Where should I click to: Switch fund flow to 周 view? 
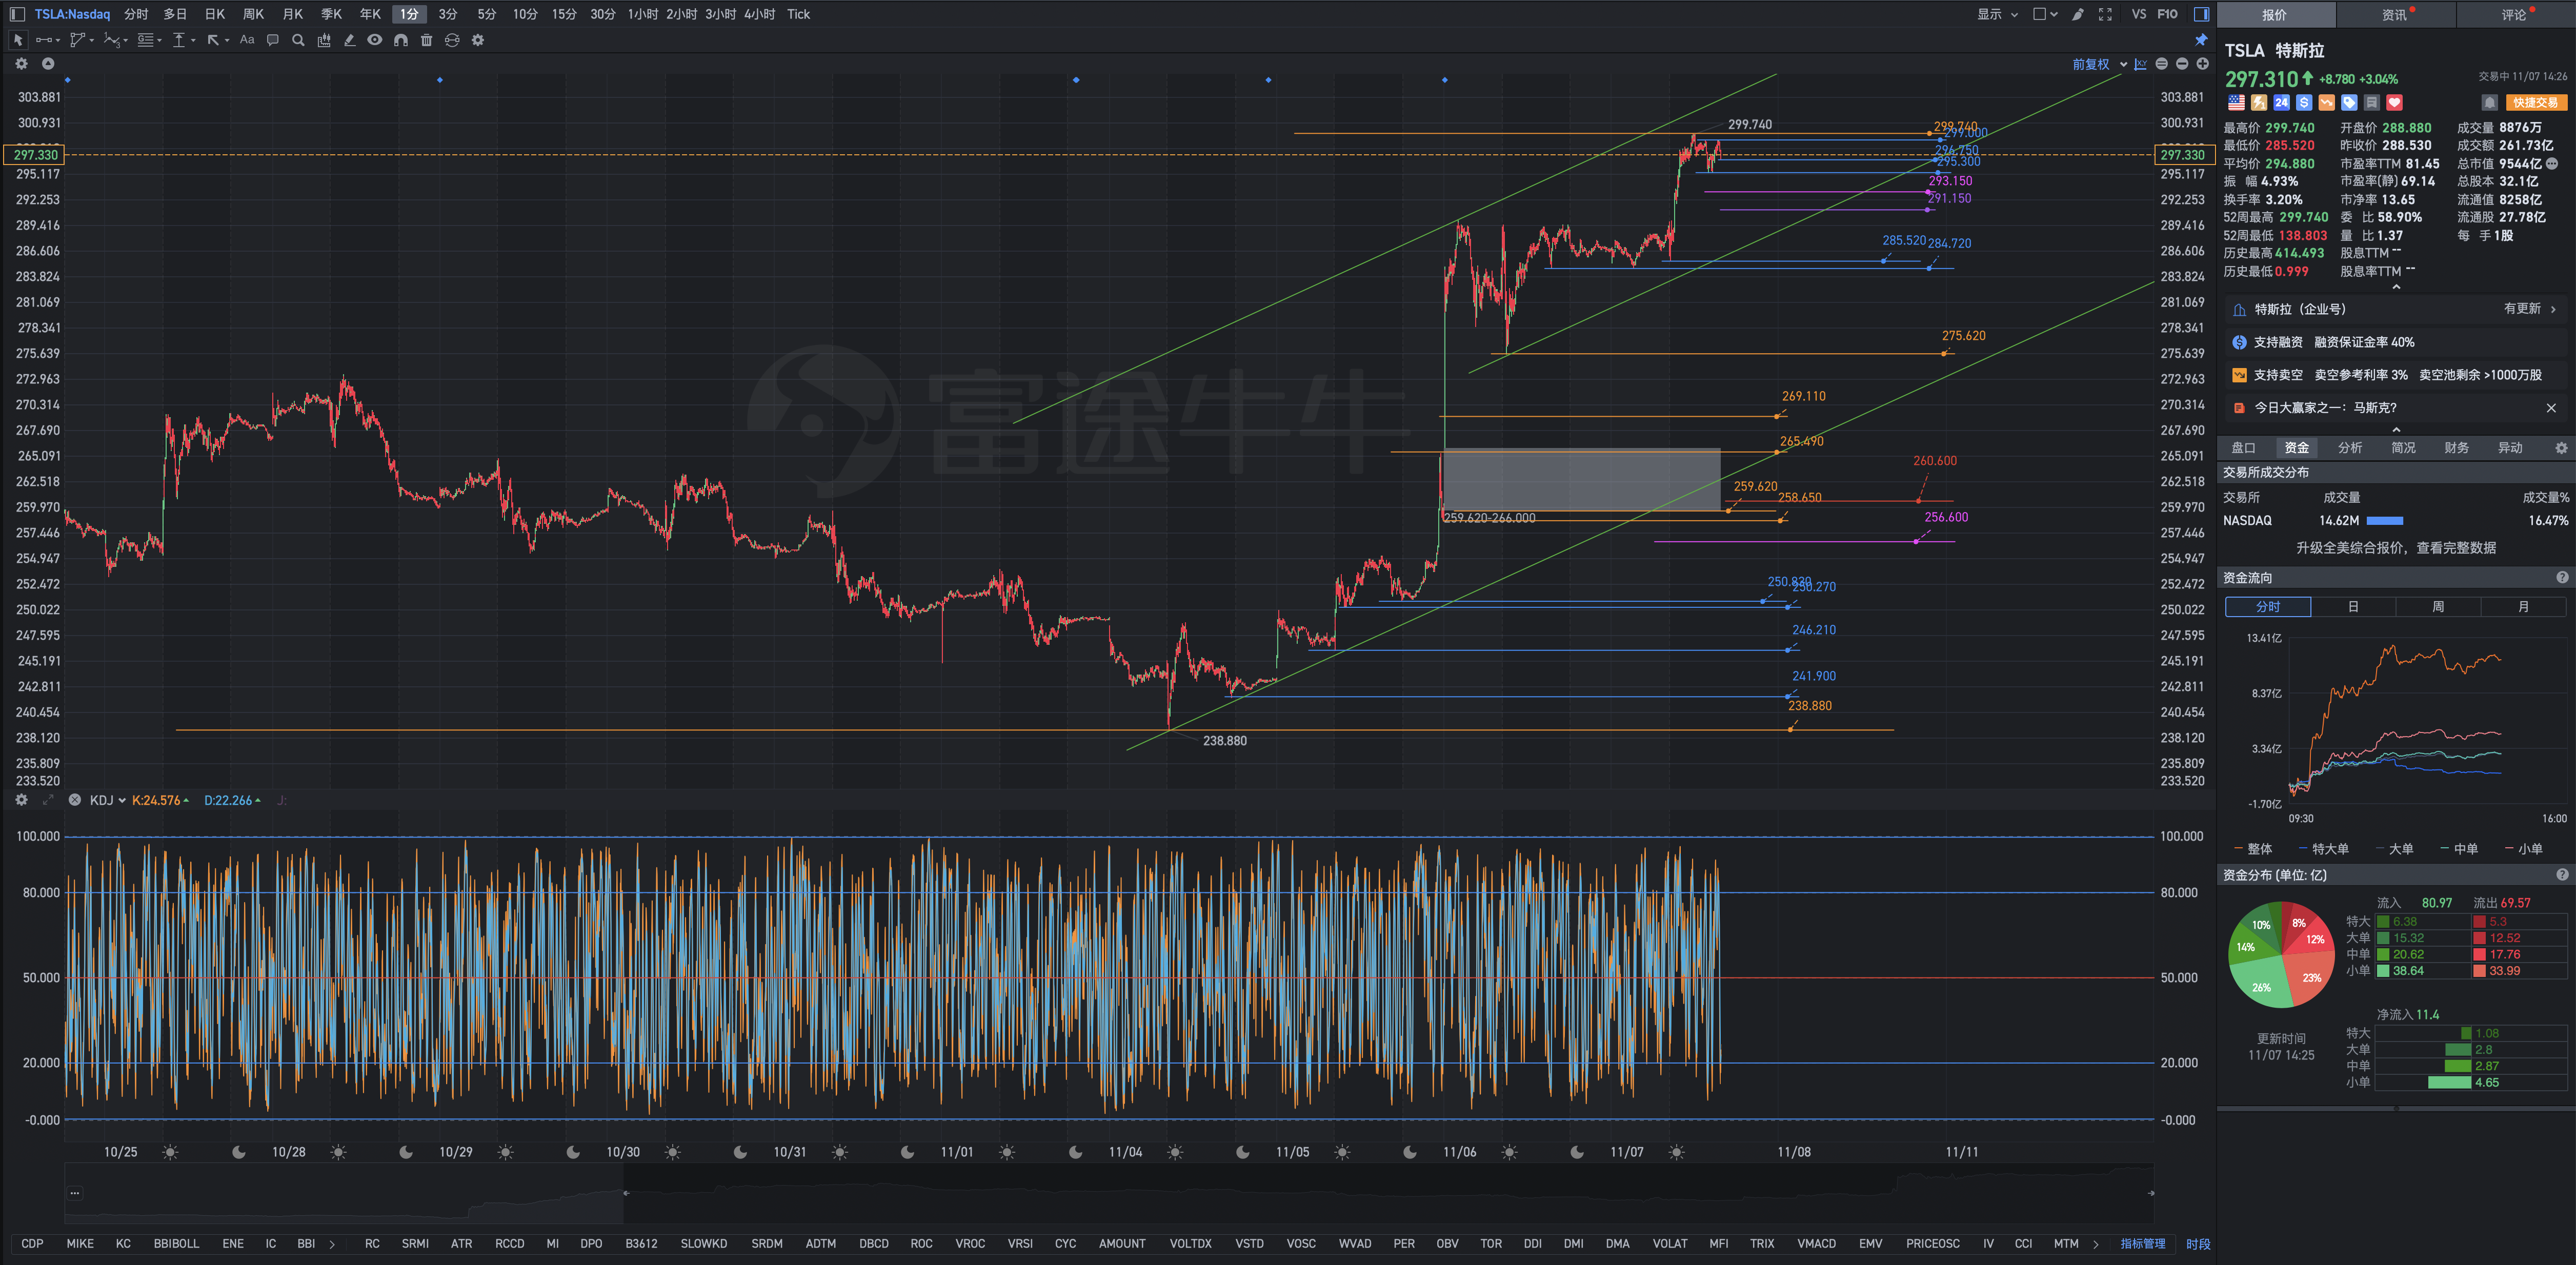click(x=2438, y=607)
